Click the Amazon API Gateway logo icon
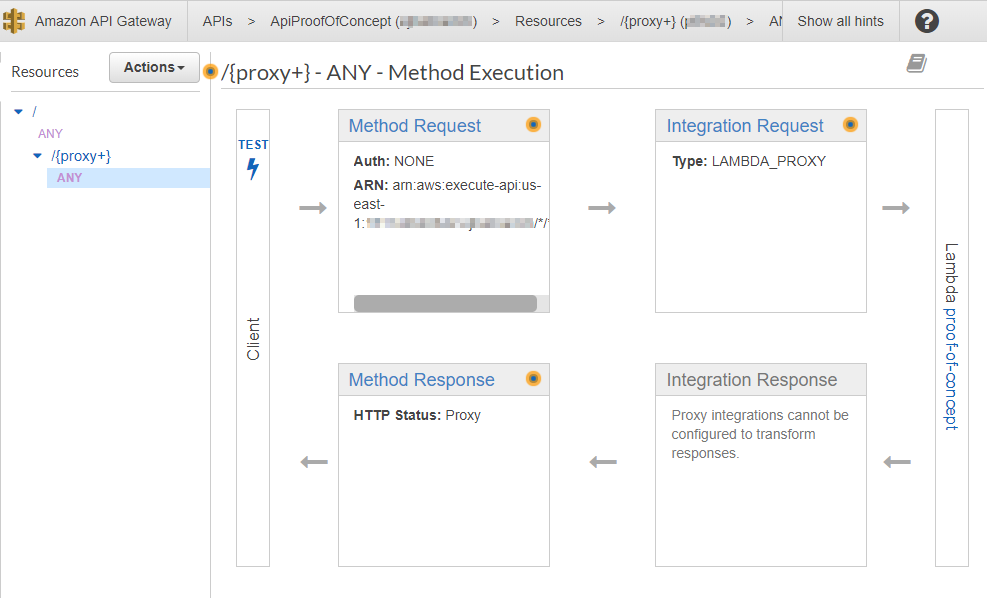The height and width of the screenshot is (598, 987). point(16,20)
